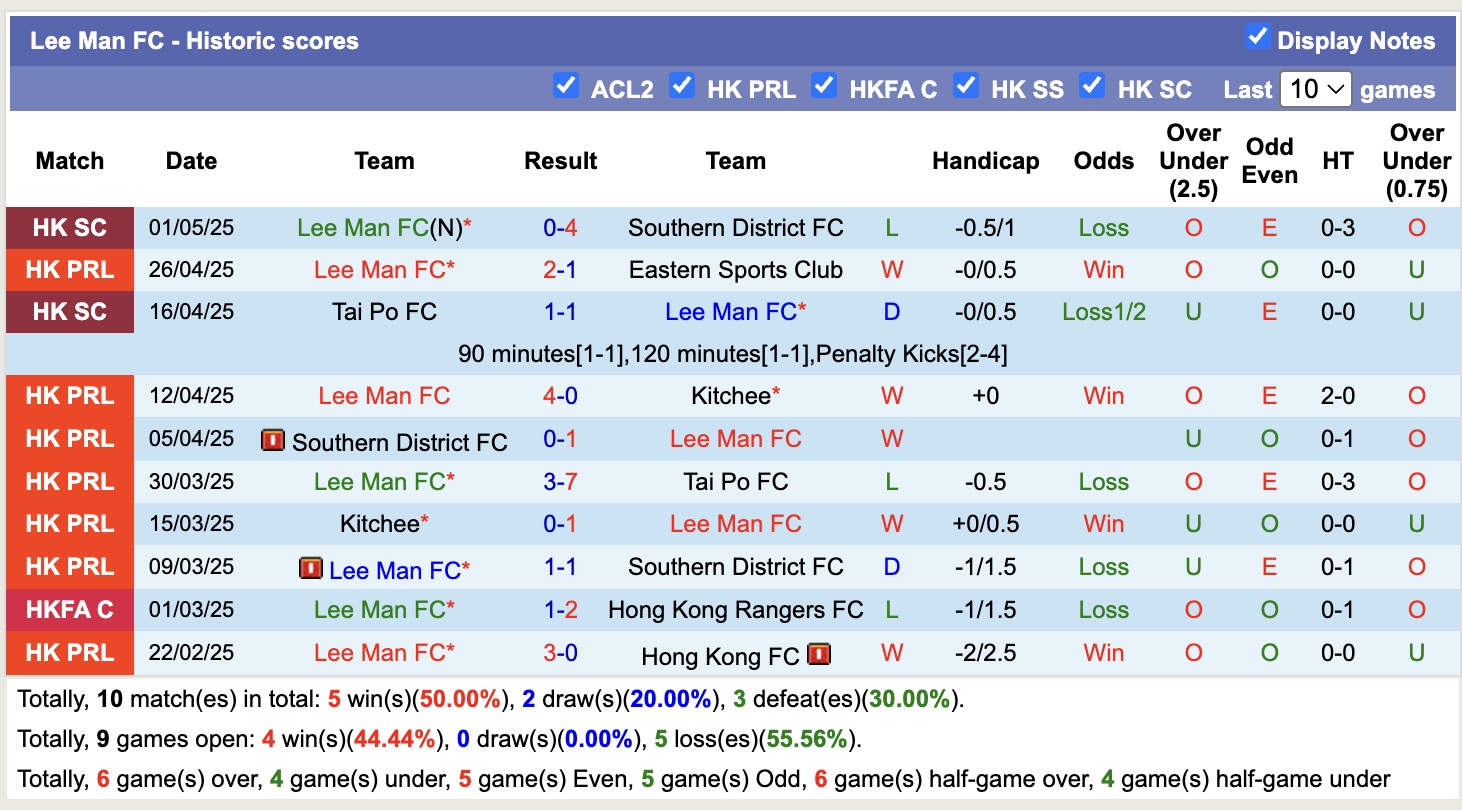Select the HK SC competition badge on the top row
The height and width of the screenshot is (810, 1462).
coord(69,227)
